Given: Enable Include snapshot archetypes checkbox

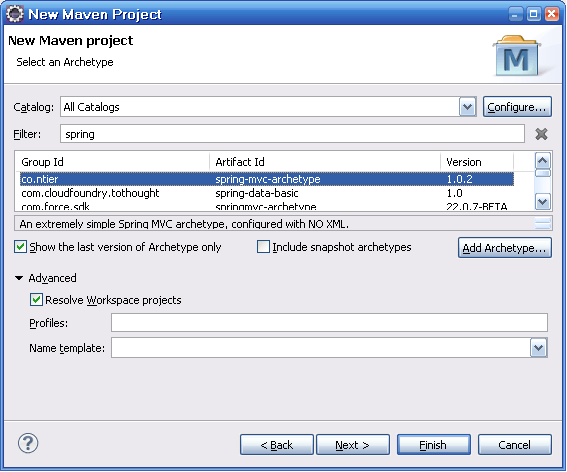Looking at the screenshot, I should point(263,247).
